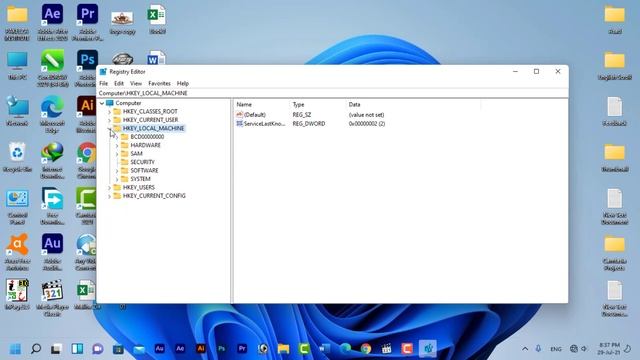Select the Computer label in tree
The height and width of the screenshot is (360, 640).
click(x=128, y=103)
